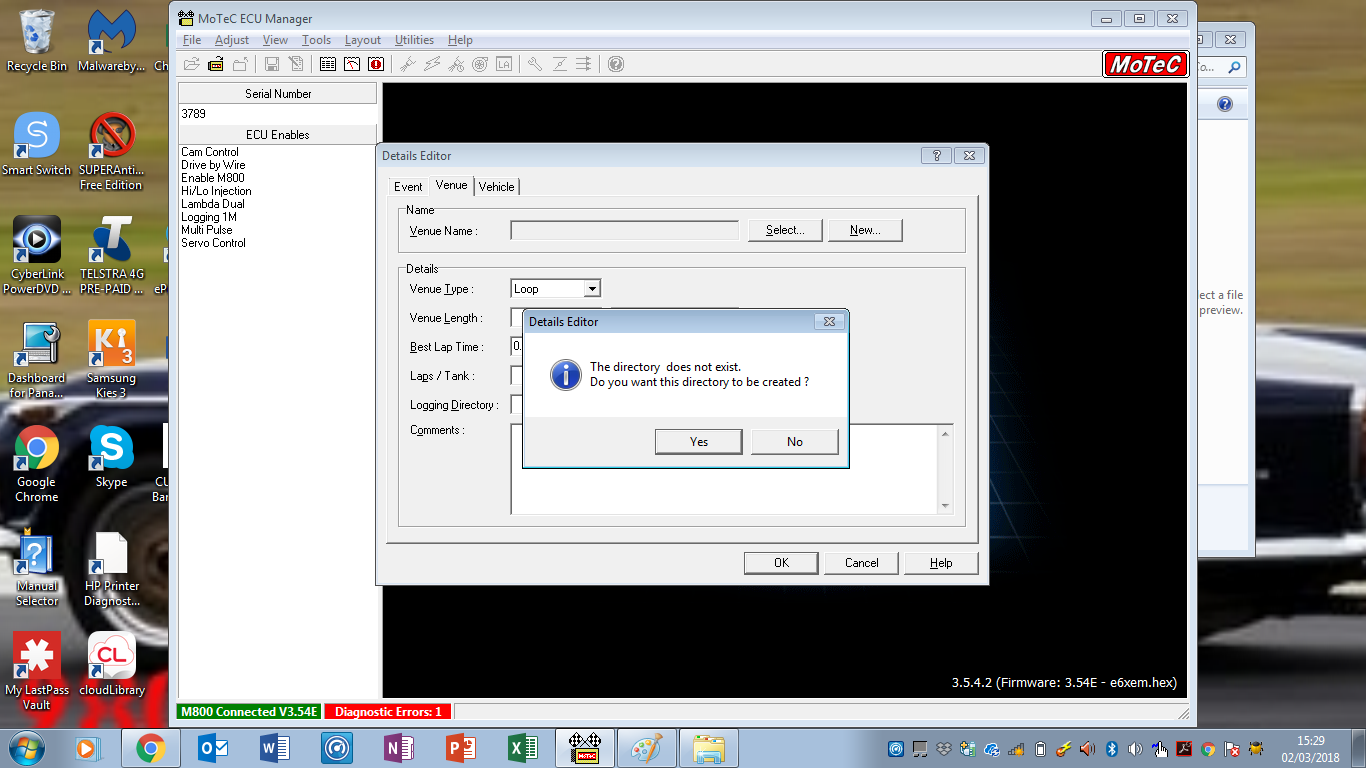This screenshot has width=1366, height=768.
Task: Open the Layout menu
Action: (x=362, y=40)
